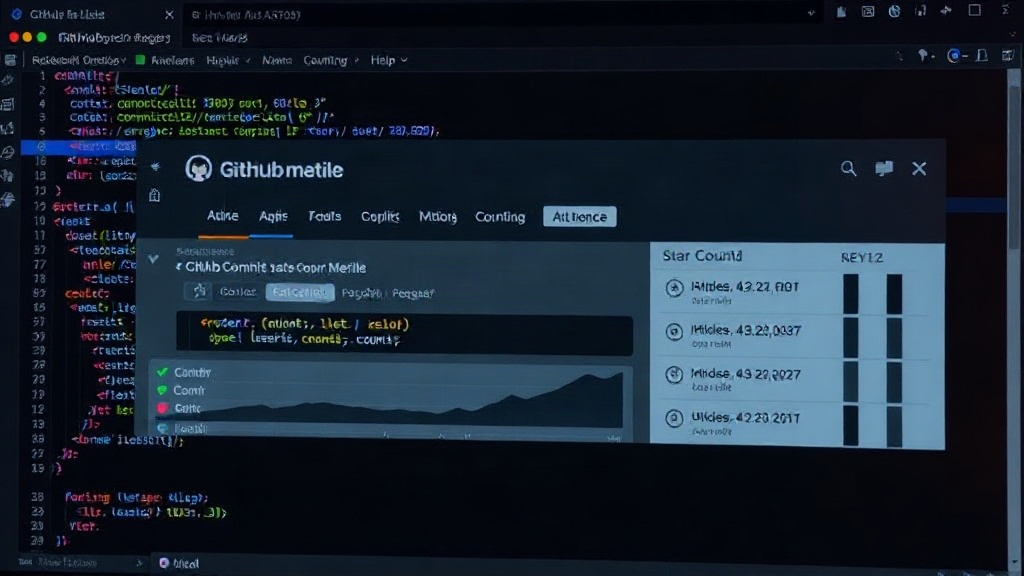This screenshot has width=1024, height=576.
Task: Toggle the green marker next to Comtr
Action: click(x=162, y=390)
